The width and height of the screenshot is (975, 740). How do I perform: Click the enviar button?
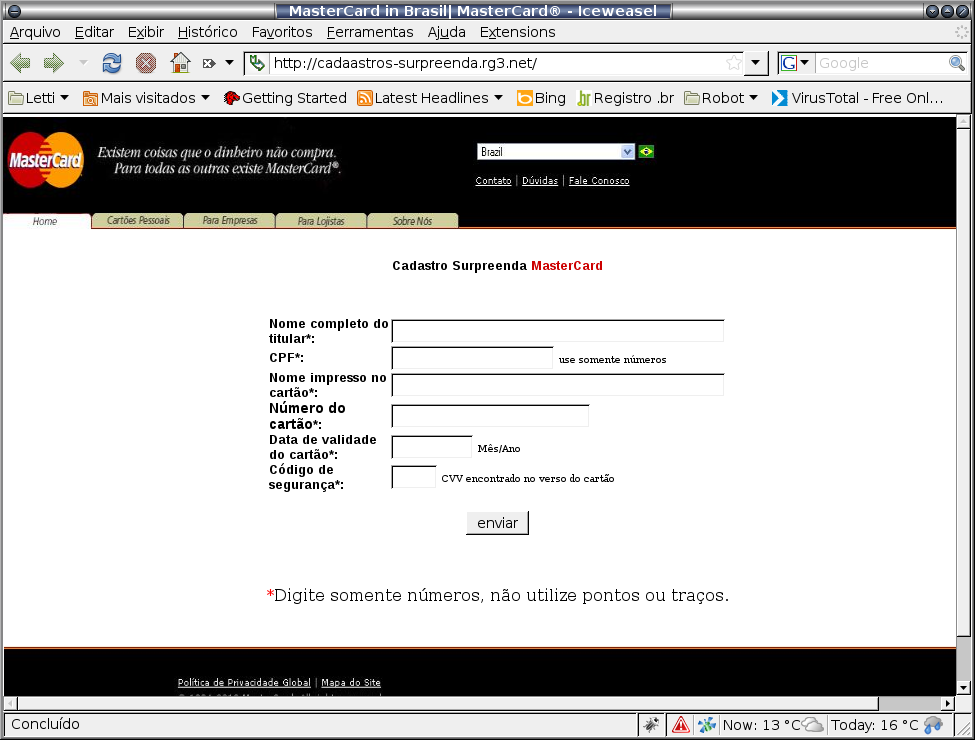(x=497, y=523)
